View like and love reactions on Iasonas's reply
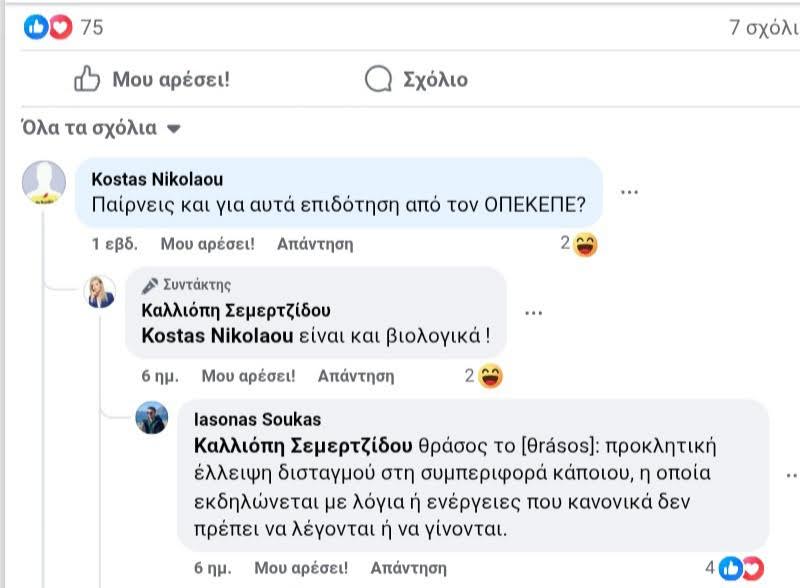 tap(739, 568)
